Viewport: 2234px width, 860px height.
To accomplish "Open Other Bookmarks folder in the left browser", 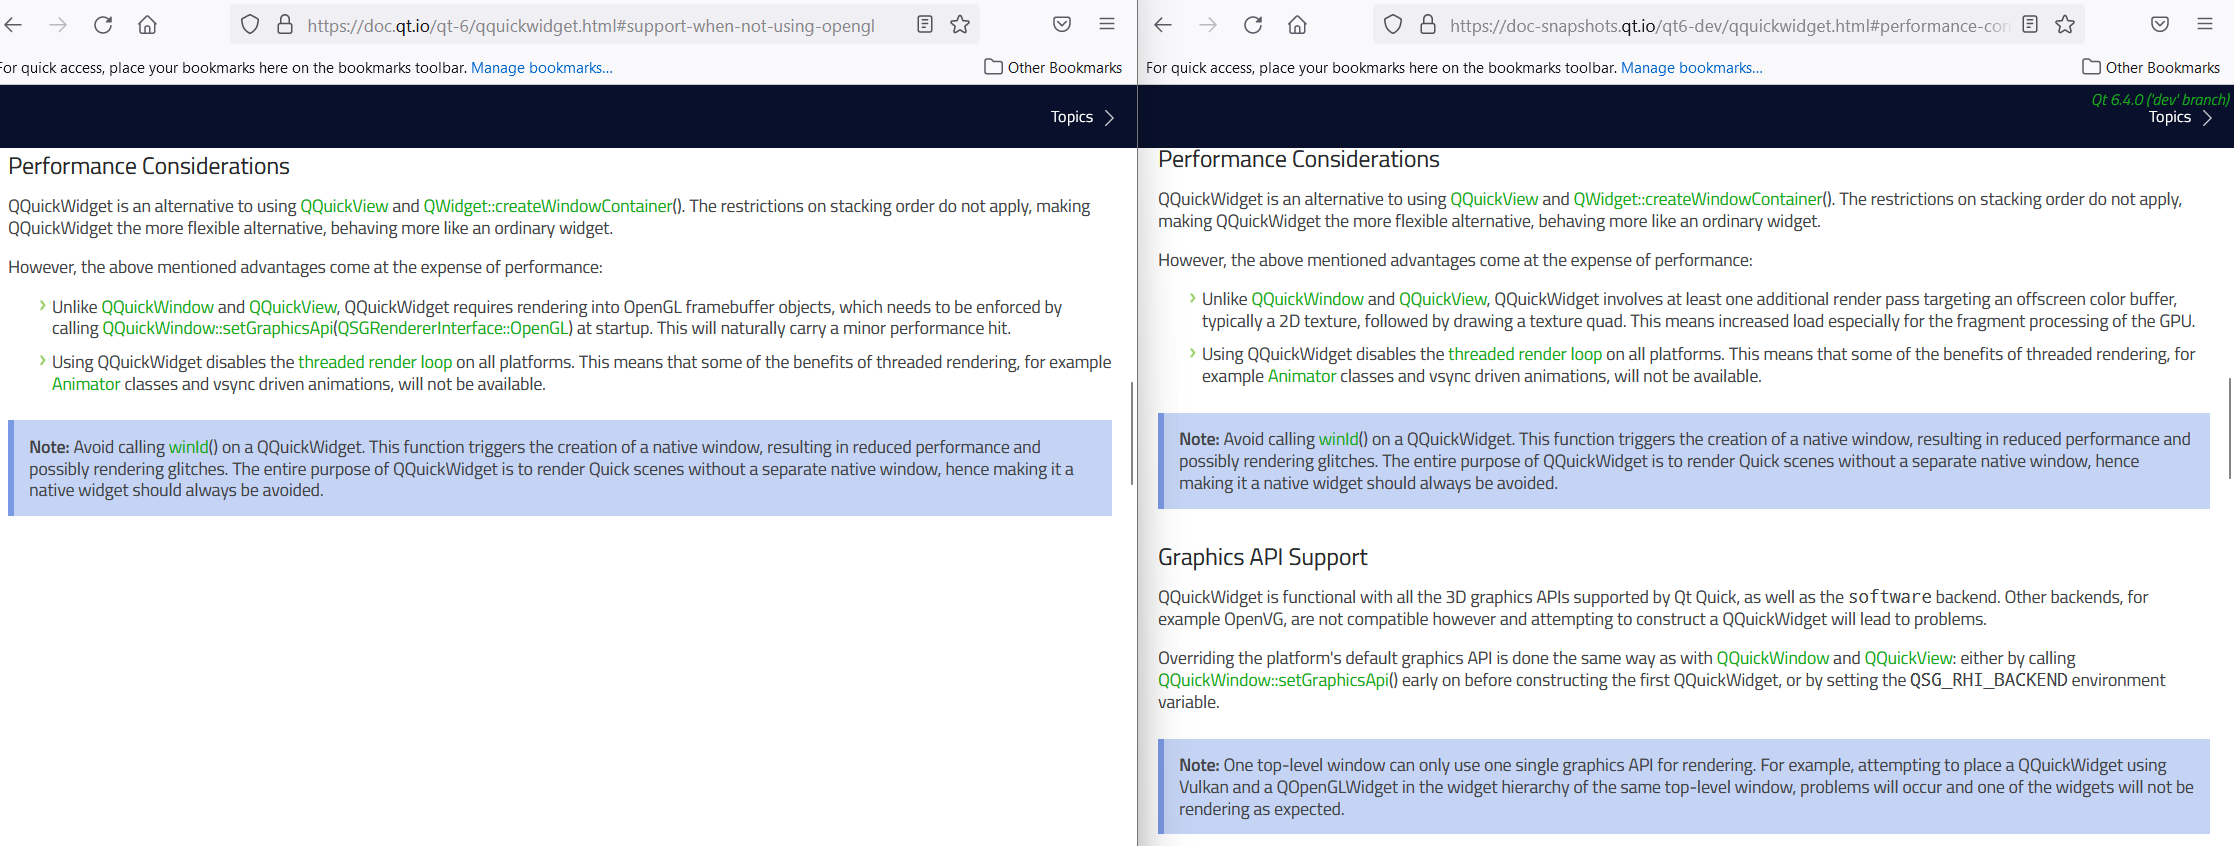I will point(1053,68).
